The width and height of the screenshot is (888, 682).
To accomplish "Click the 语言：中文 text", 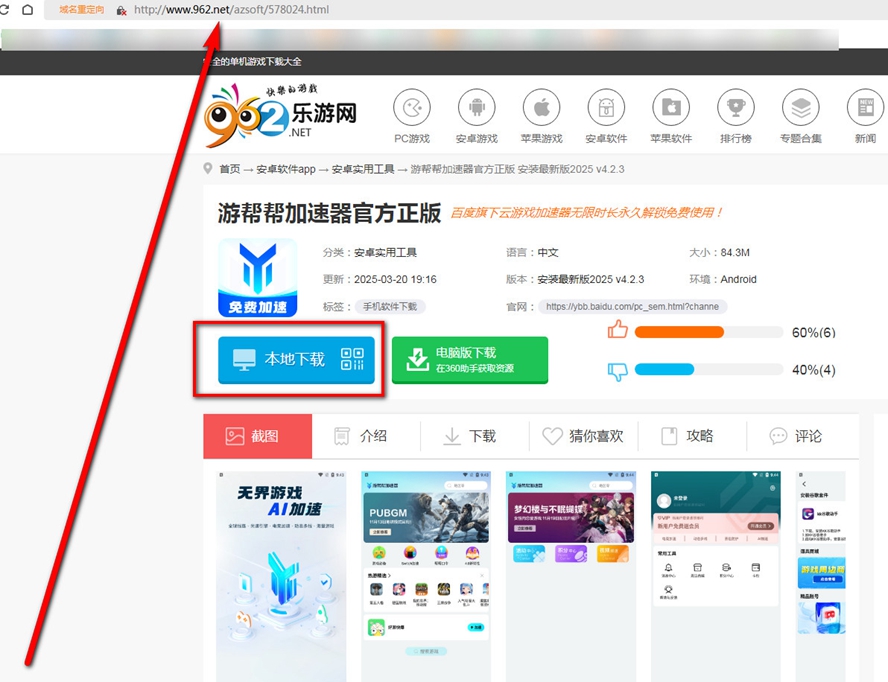I will (x=532, y=252).
